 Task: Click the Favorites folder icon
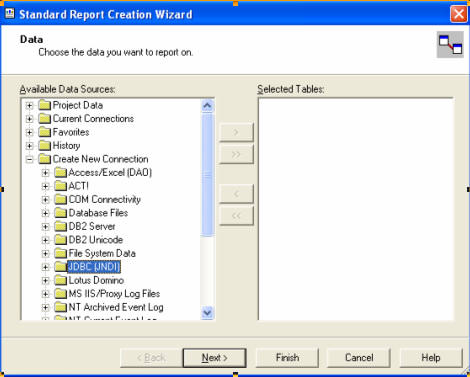(x=44, y=132)
